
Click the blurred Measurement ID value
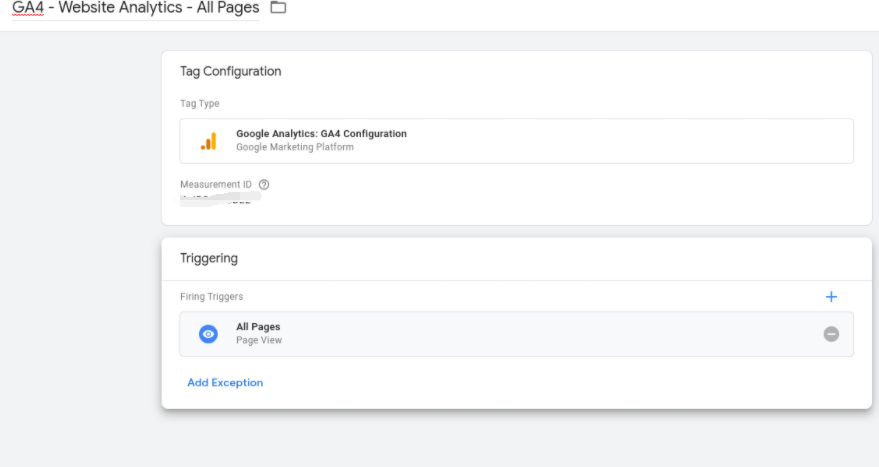coord(220,198)
